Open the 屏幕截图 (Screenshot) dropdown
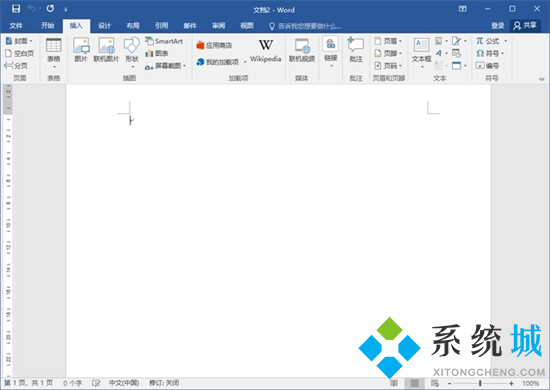The width and height of the screenshot is (550, 390). point(166,66)
